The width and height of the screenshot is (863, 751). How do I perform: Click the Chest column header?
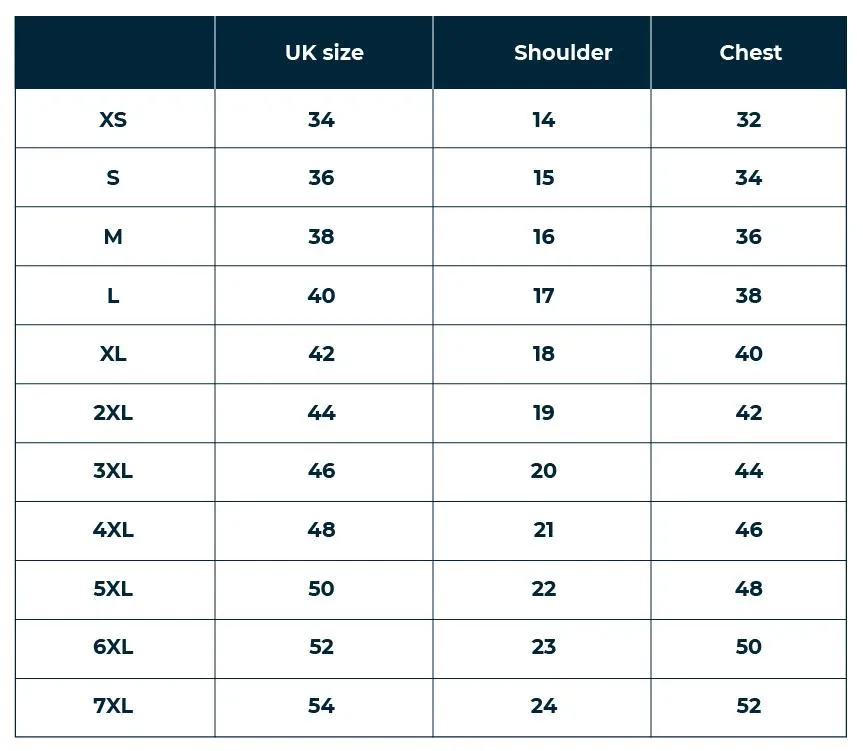(750, 53)
